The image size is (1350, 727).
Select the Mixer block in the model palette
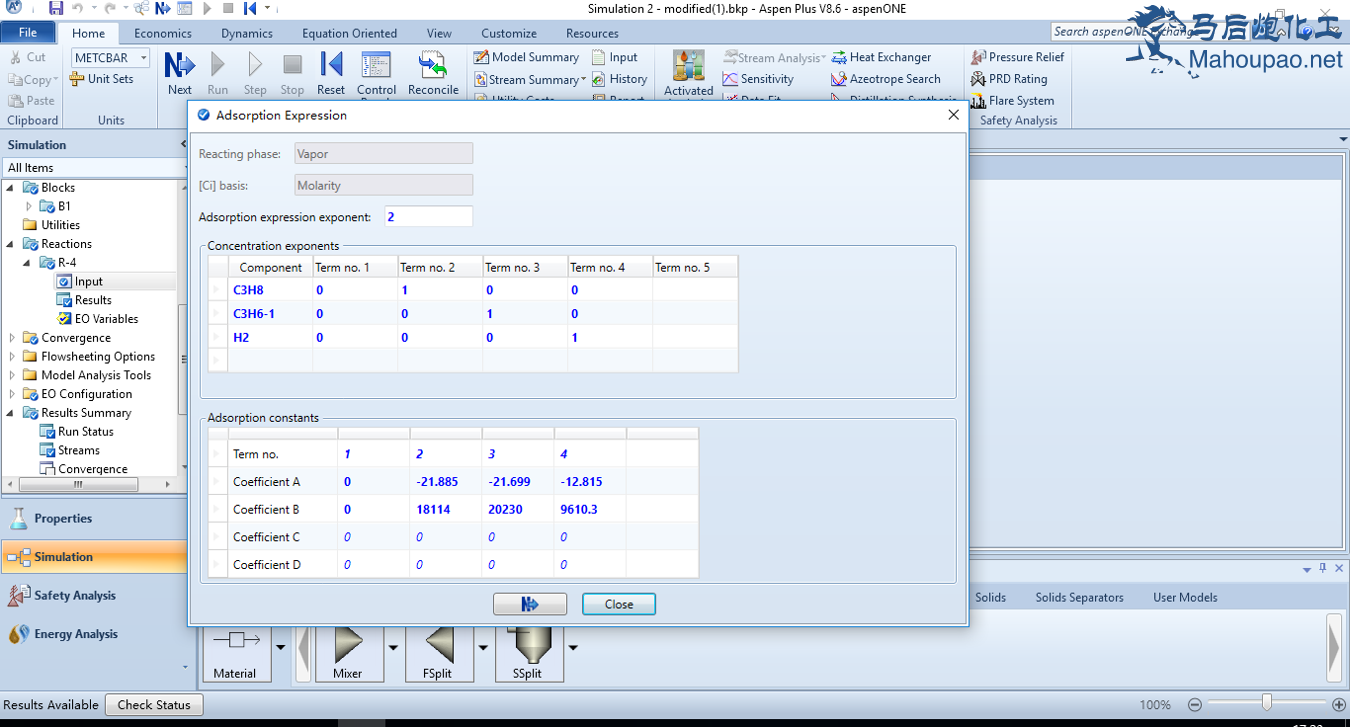[x=347, y=653]
